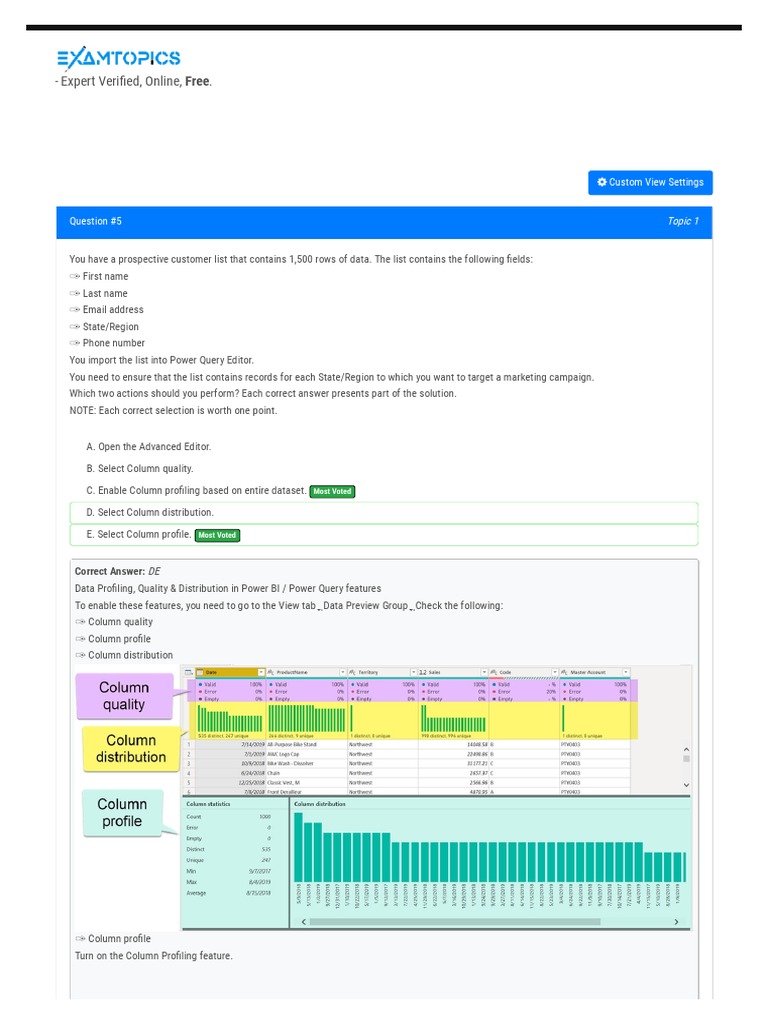Viewport: 768px width, 1024px height.
Task: Click the Column distribution yellow callout
Action: point(131,749)
